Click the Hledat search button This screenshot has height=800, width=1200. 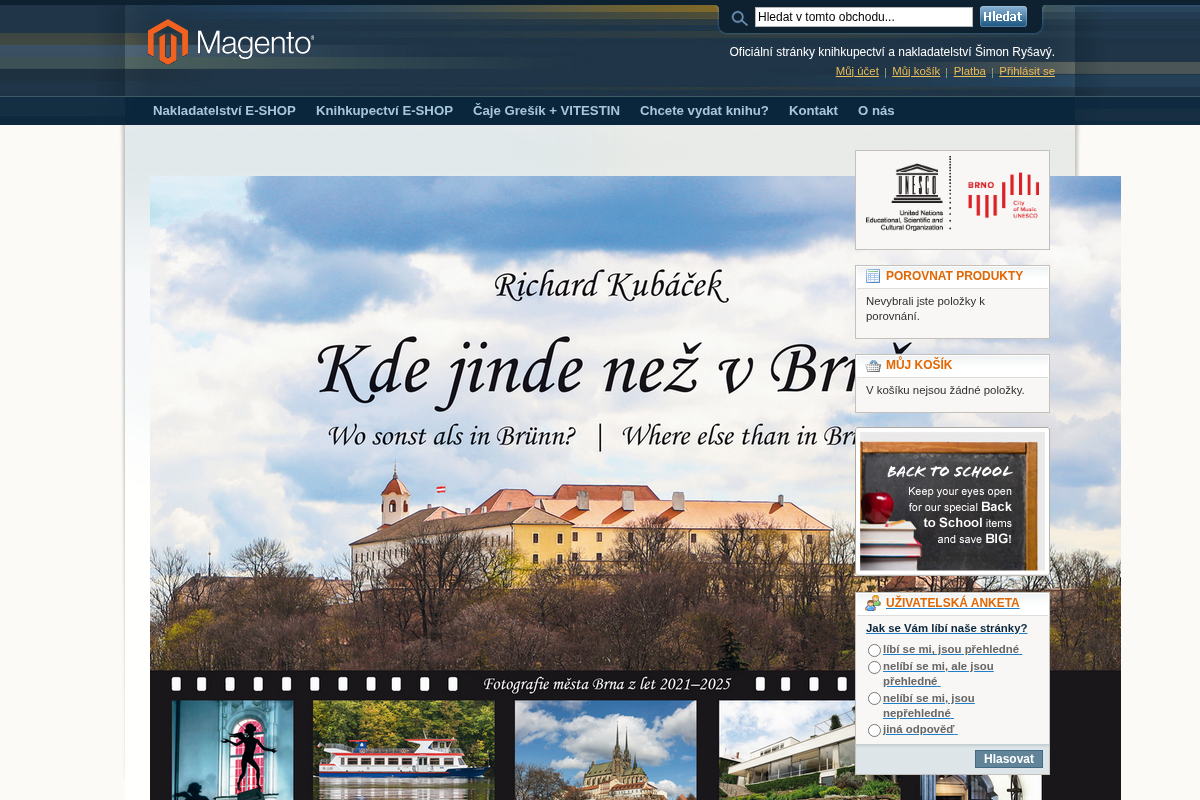(1003, 17)
